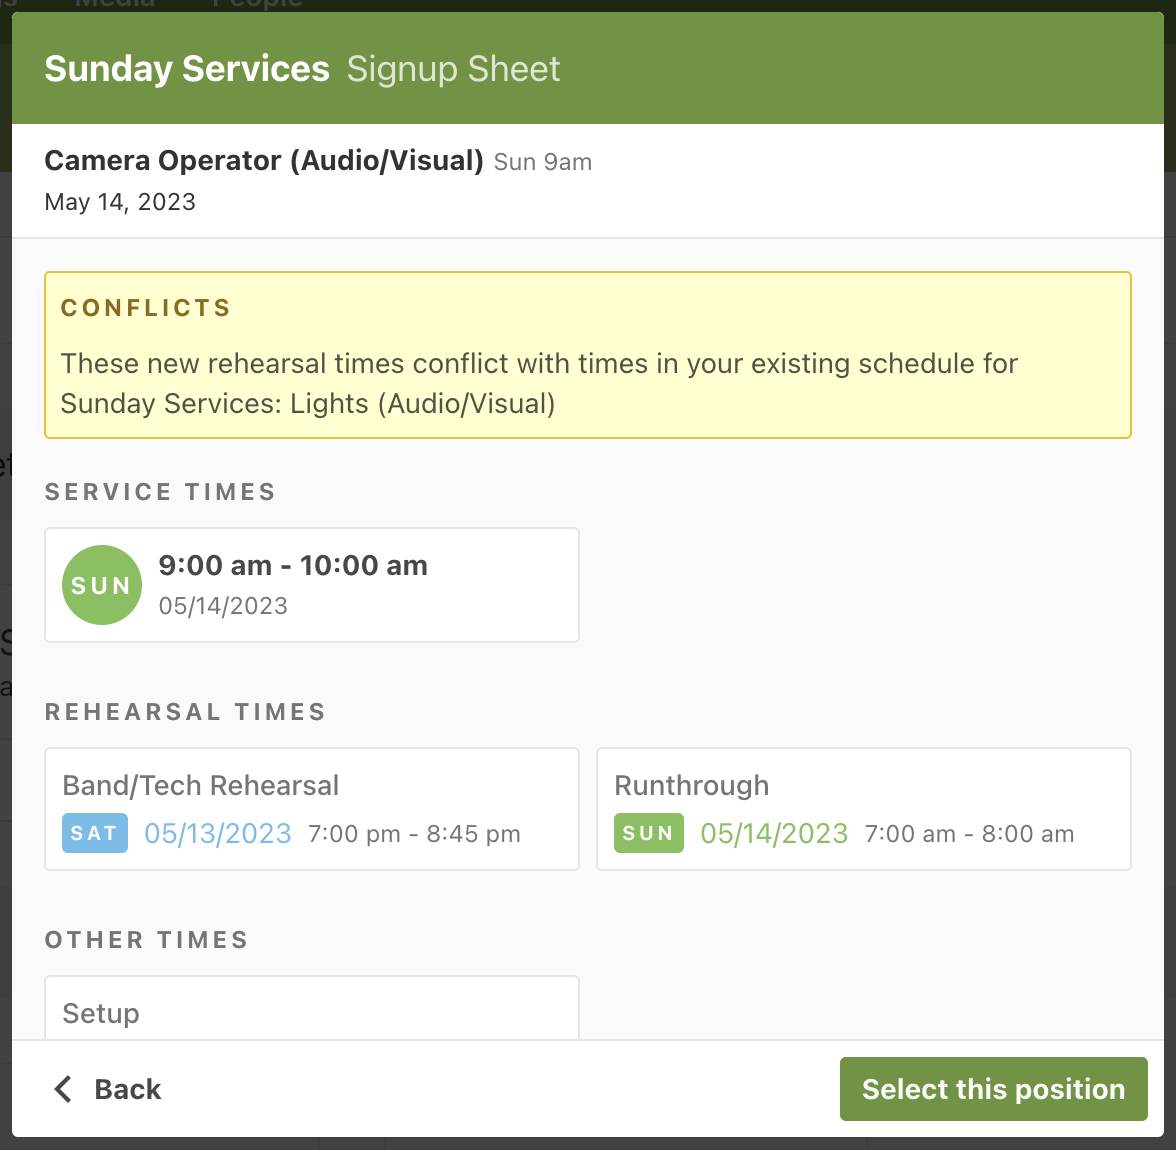Image resolution: width=1176 pixels, height=1150 pixels.
Task: Click the green SUN circle icon
Action: (x=101, y=585)
